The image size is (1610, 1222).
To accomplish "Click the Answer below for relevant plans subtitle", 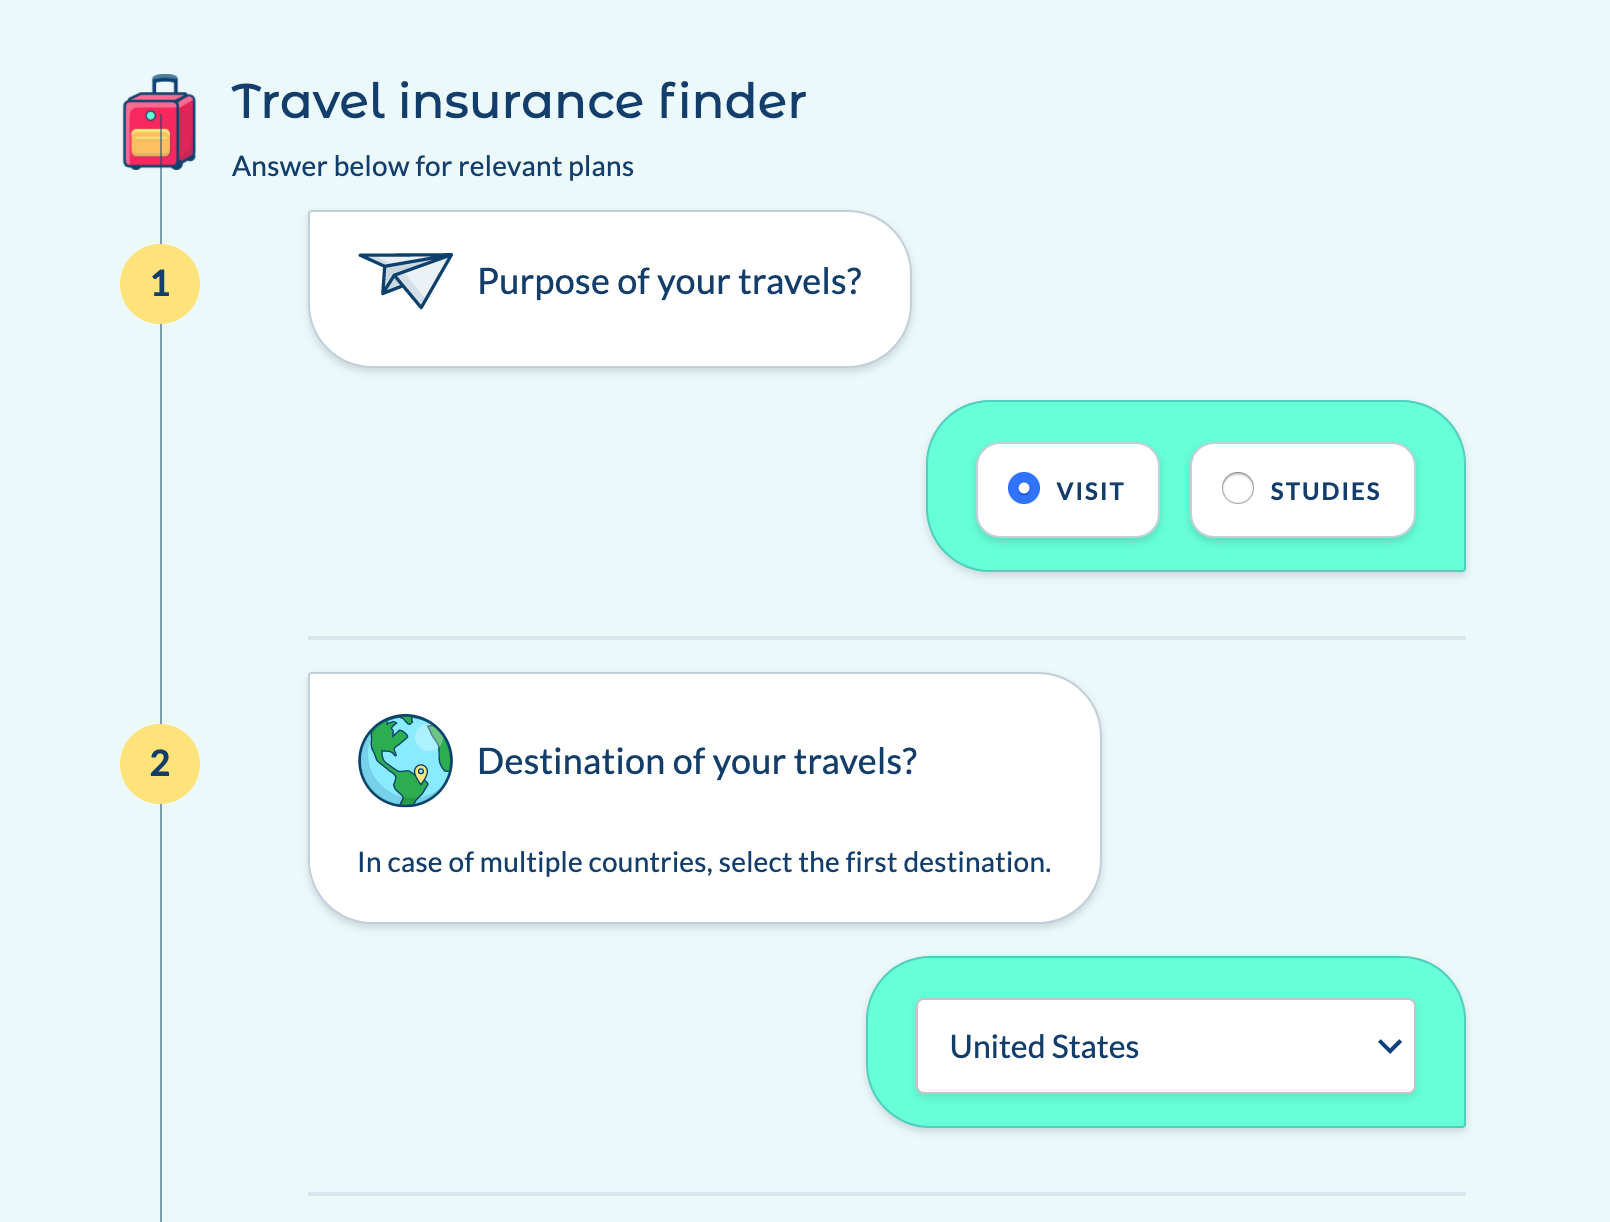I will [433, 166].
